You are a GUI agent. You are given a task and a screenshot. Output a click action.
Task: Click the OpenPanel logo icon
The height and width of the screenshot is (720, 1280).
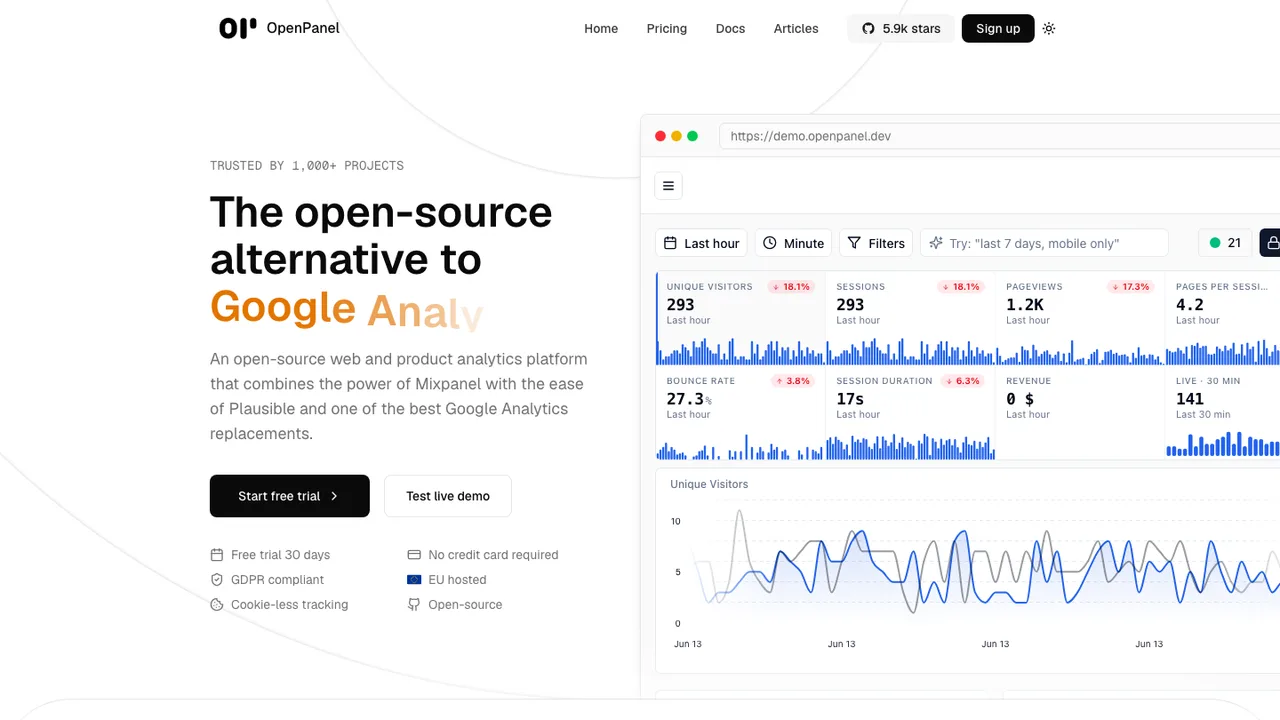coord(238,28)
